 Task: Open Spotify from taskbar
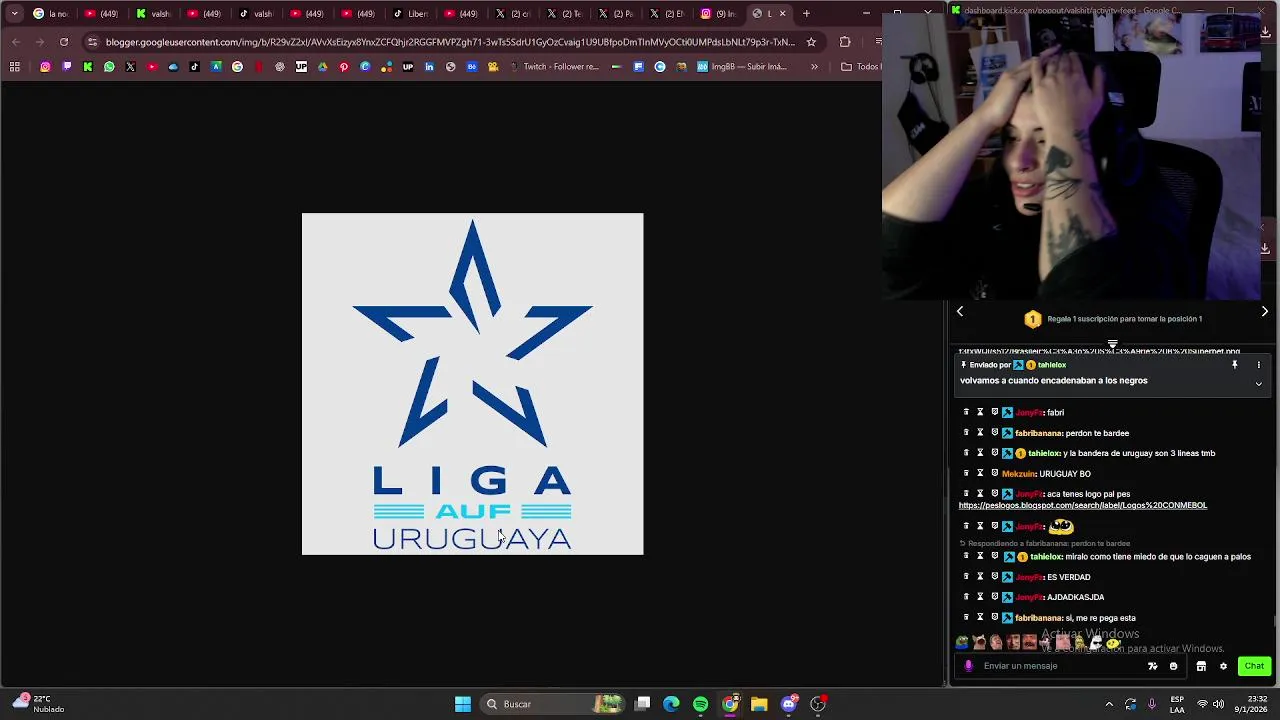(700, 704)
